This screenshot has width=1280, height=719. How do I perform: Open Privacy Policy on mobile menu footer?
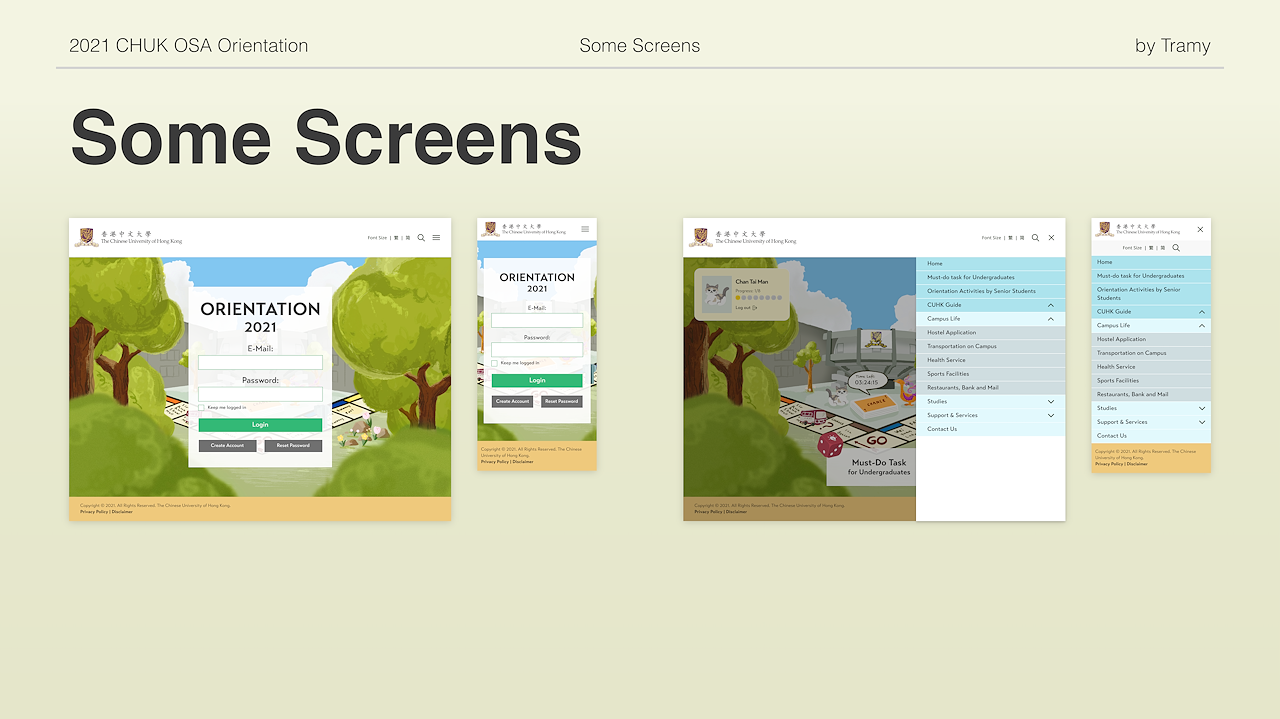coord(1109,464)
